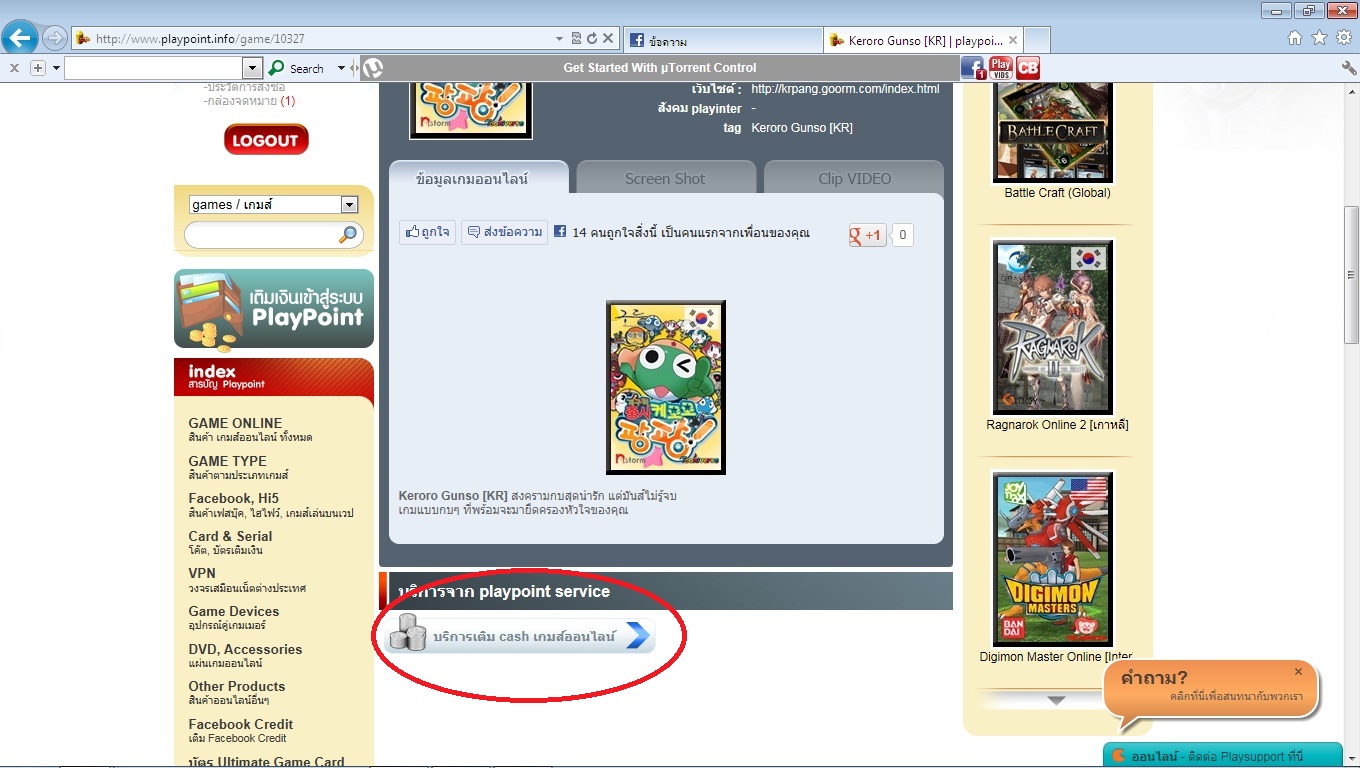Click the scrollbar up arrow

1351,91
